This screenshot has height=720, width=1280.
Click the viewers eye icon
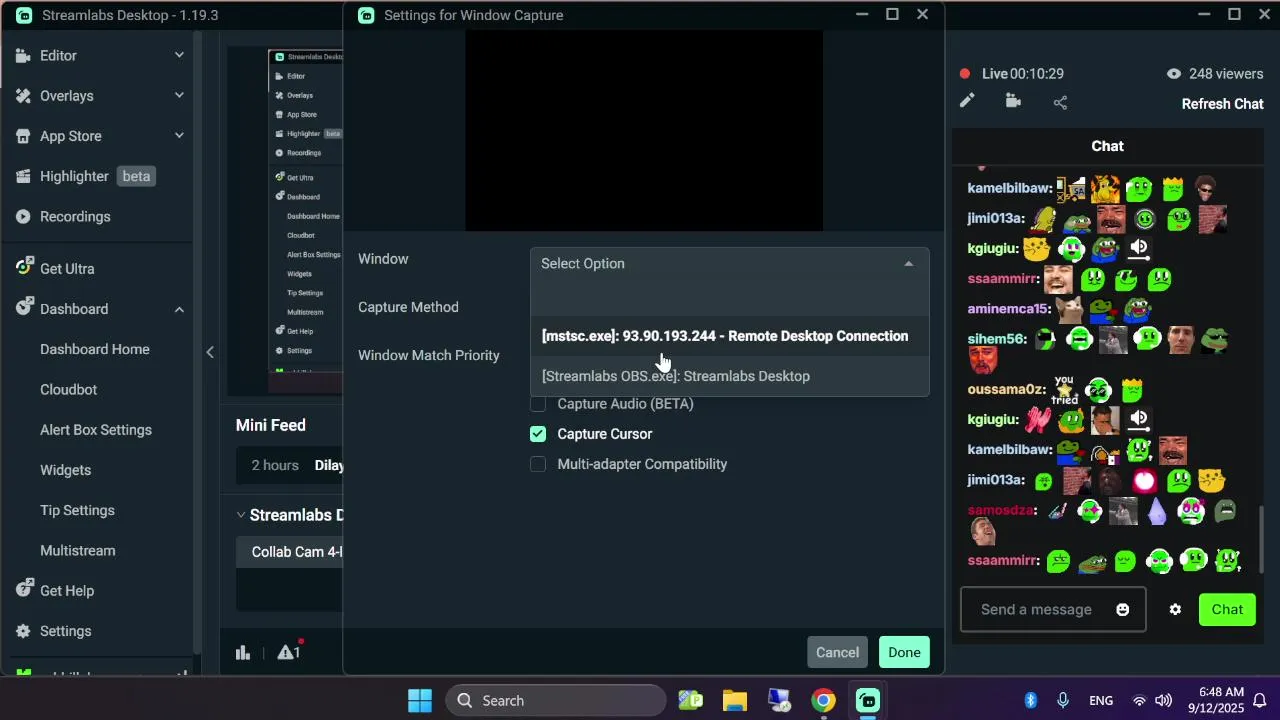tap(1174, 74)
